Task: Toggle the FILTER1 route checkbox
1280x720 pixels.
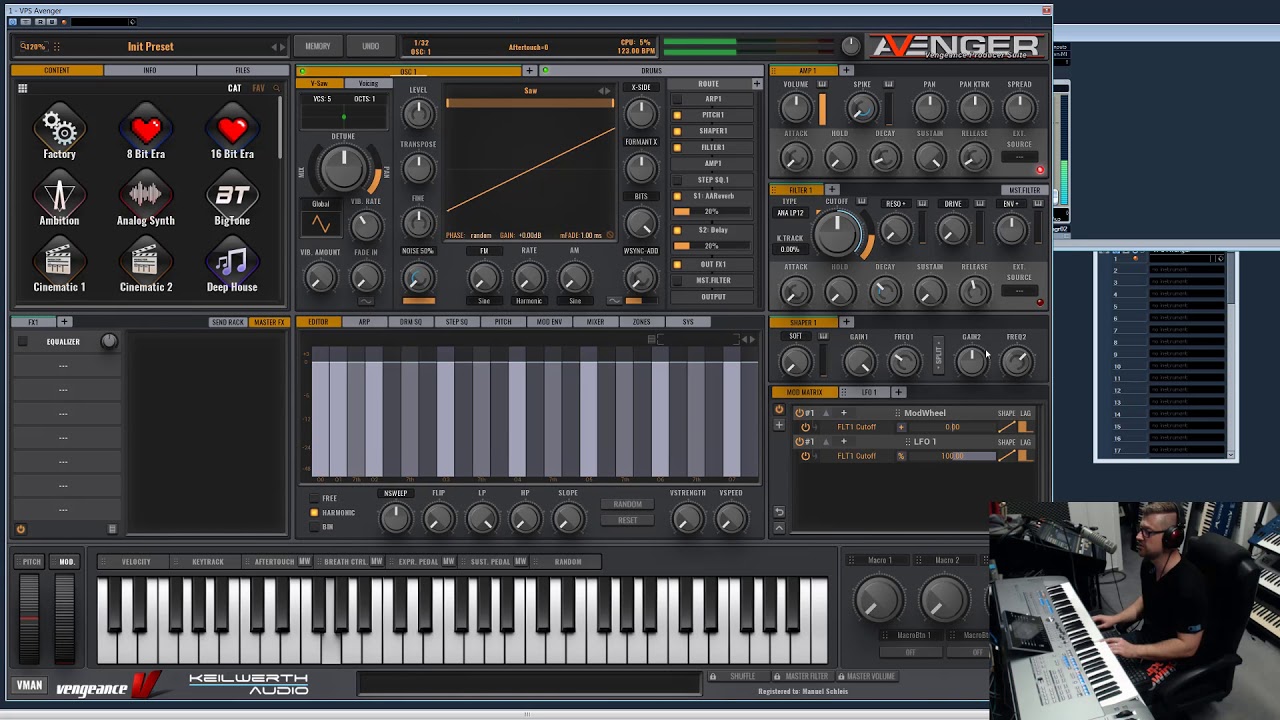Action: click(677, 147)
